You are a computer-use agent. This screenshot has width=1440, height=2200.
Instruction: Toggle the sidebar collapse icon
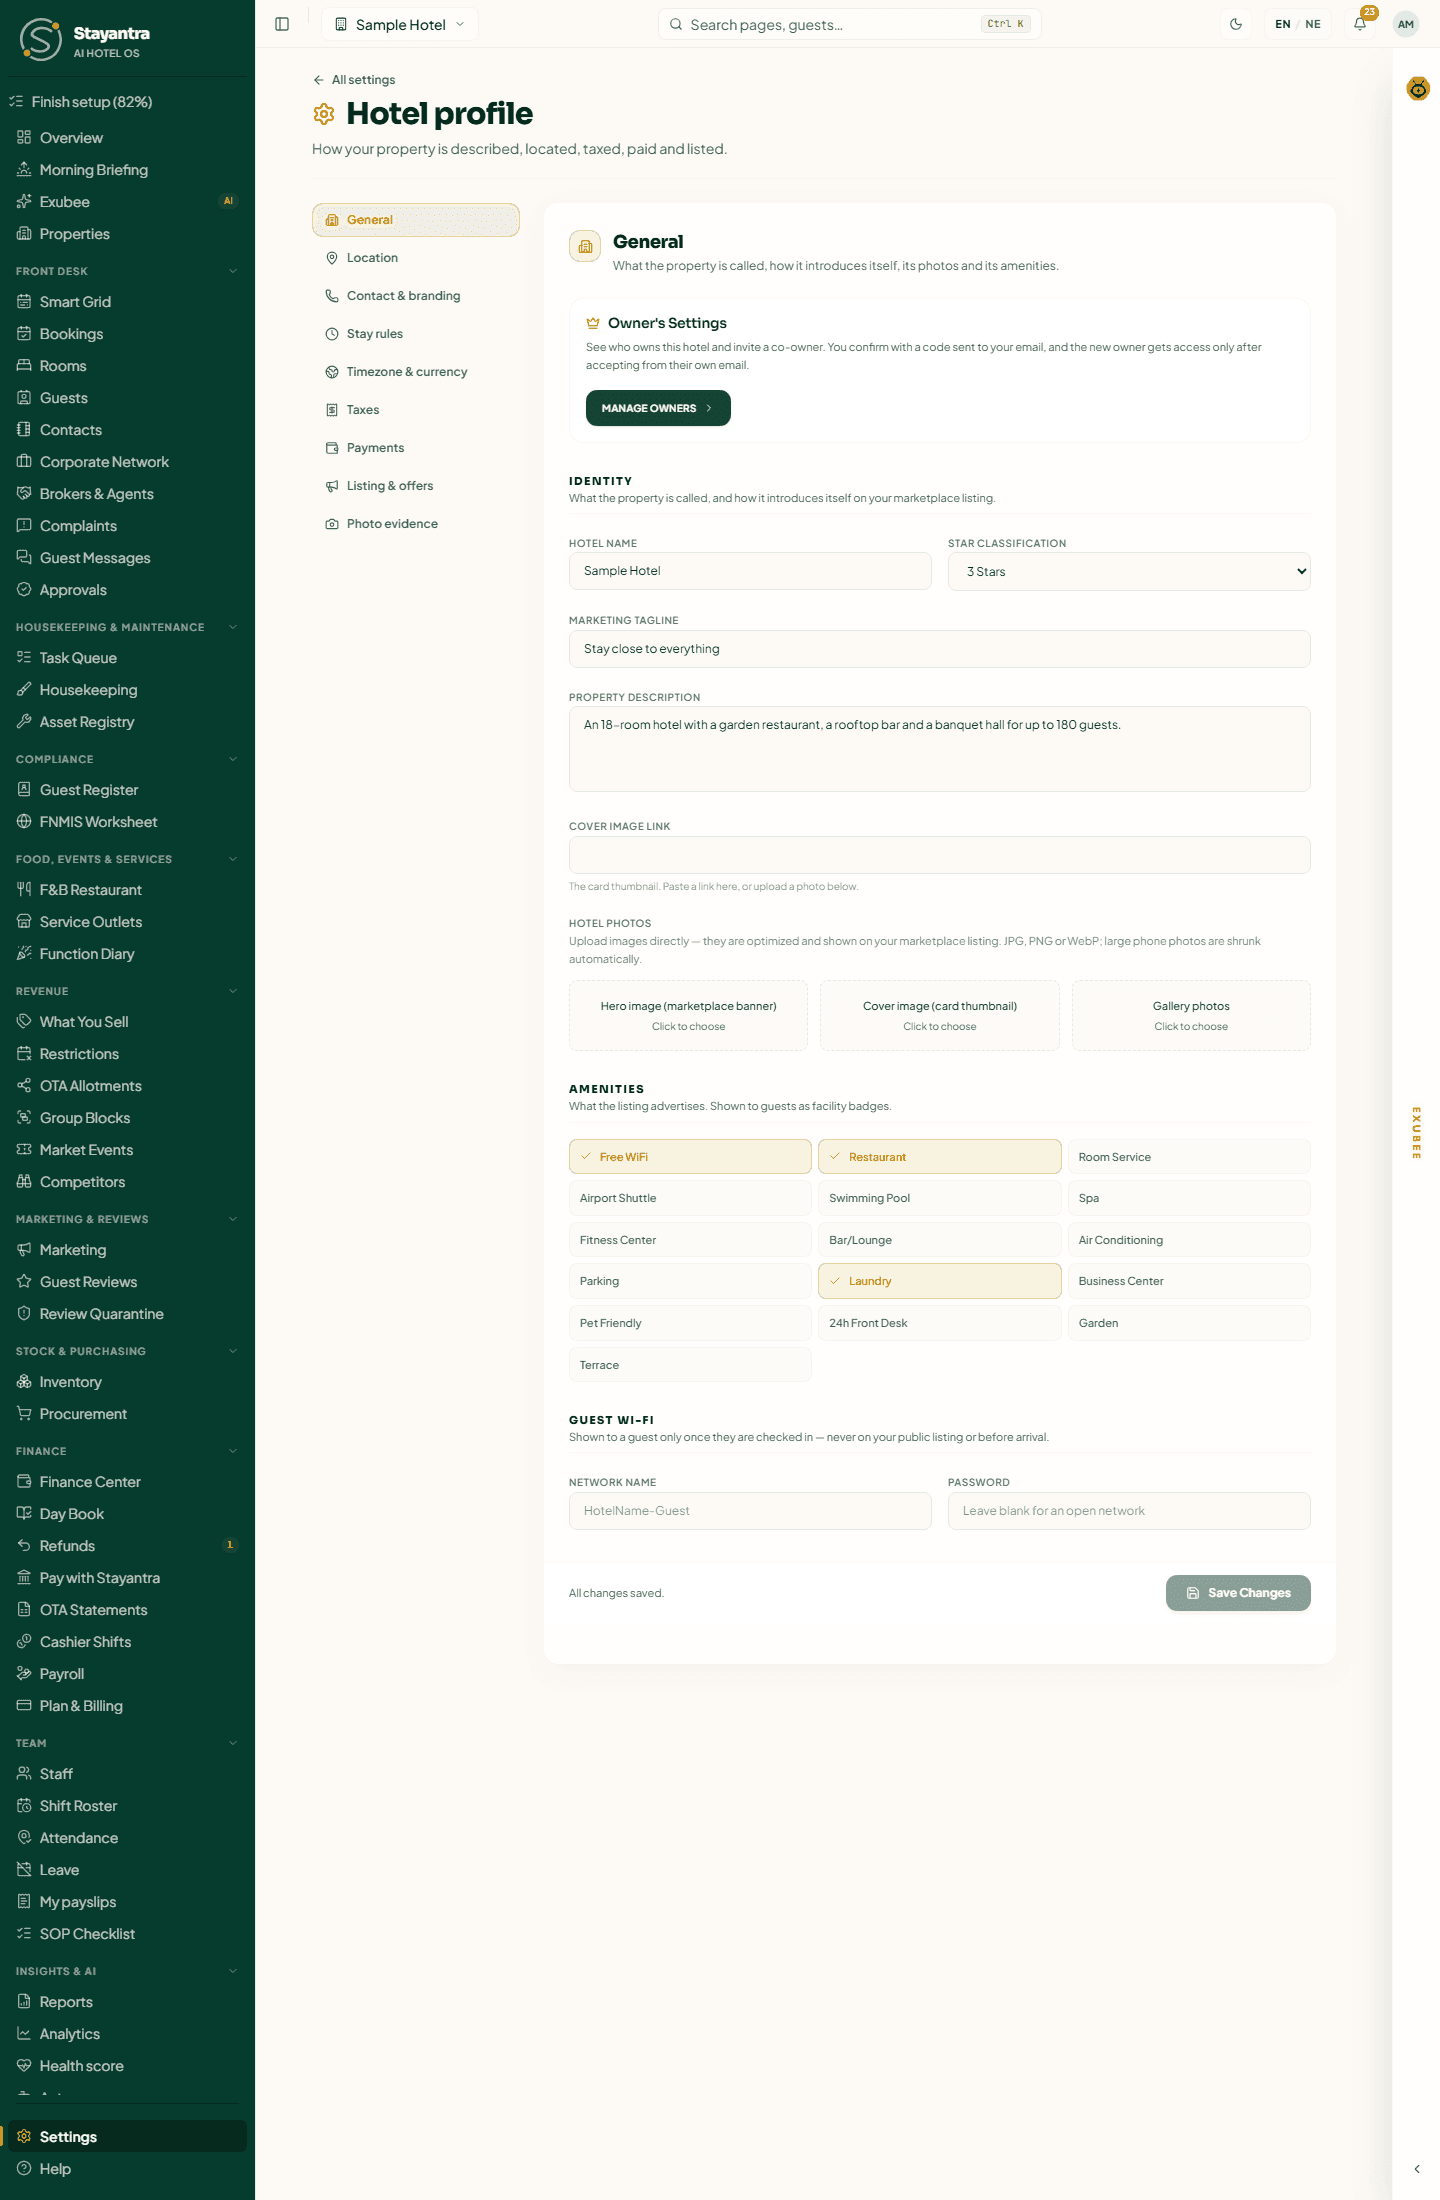[x=282, y=24]
